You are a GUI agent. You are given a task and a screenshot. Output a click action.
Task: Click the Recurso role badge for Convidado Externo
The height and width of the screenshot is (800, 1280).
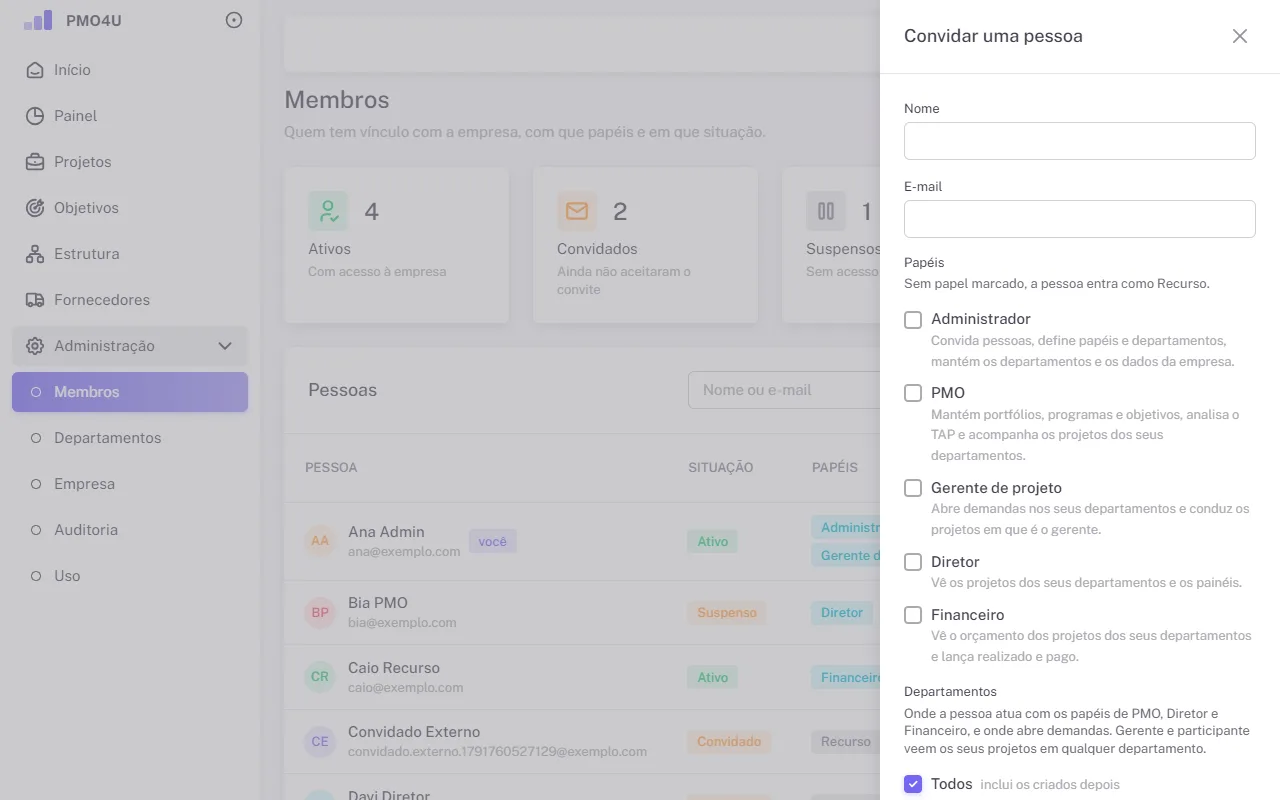(846, 741)
